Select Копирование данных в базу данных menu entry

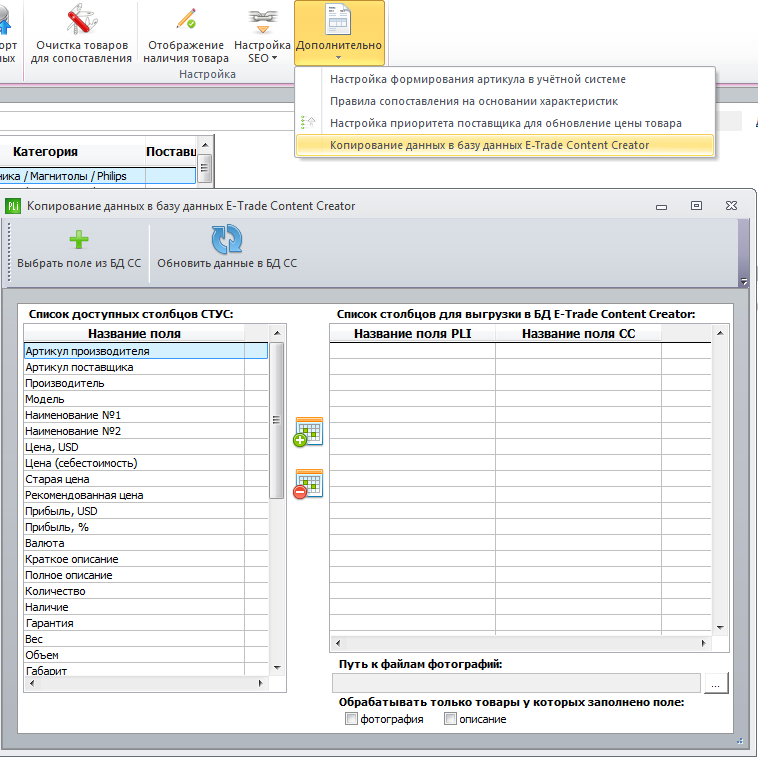(x=505, y=145)
